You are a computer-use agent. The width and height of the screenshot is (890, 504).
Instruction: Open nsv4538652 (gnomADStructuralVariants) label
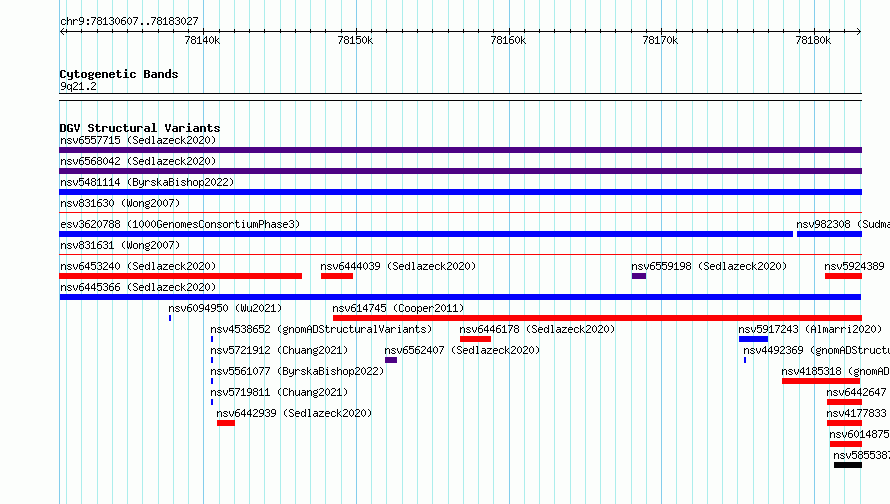(x=321, y=329)
